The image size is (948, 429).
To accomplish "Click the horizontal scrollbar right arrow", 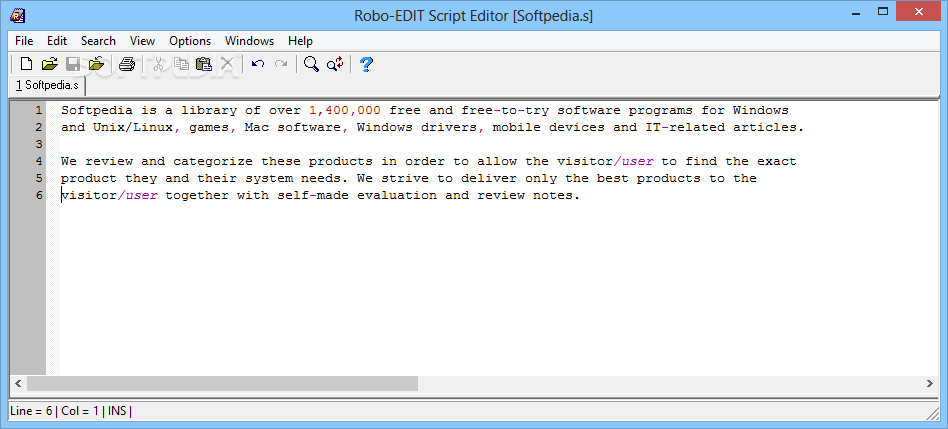I will pyautogui.click(x=930, y=383).
